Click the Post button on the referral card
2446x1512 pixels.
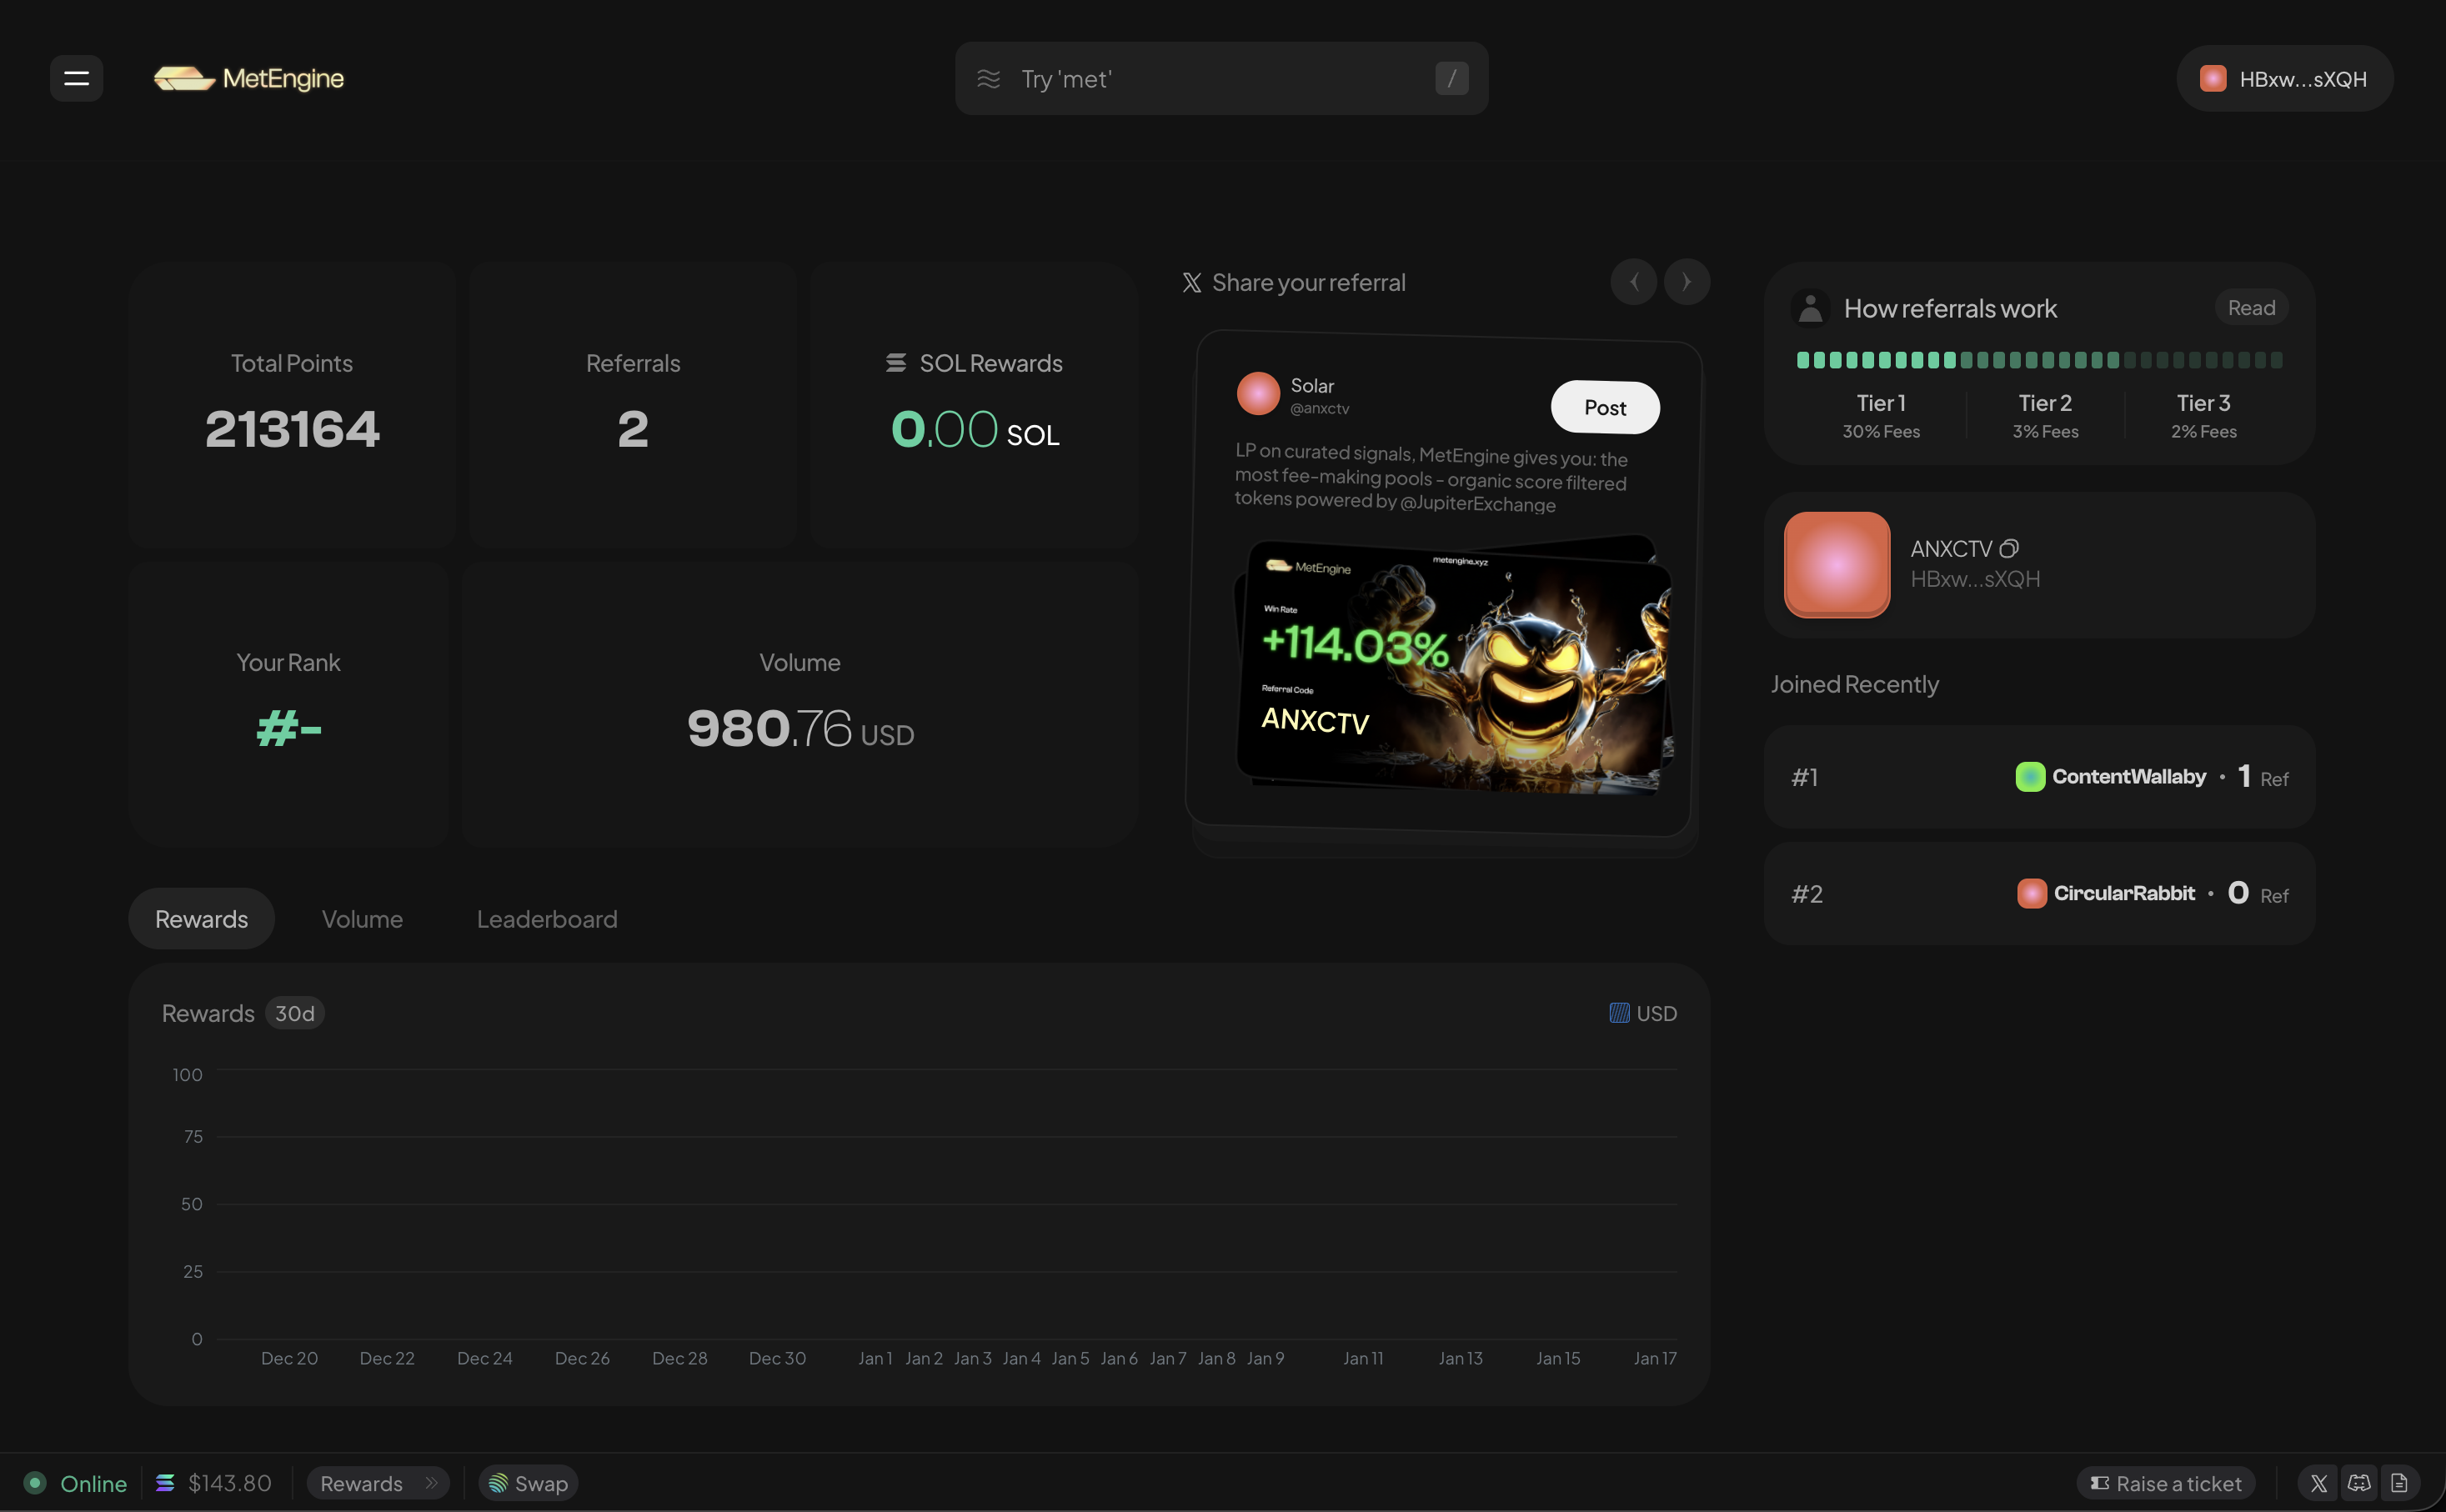click(1603, 407)
